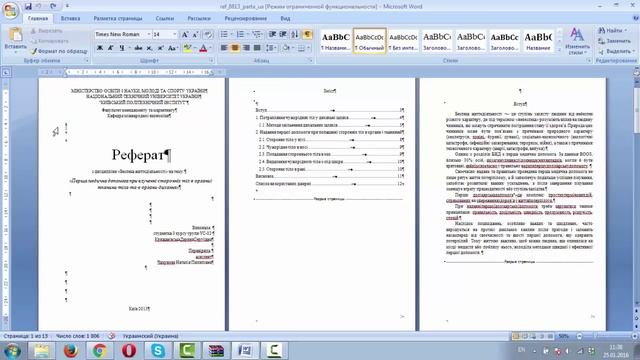Open the Times New Roman font dropdown
The height and width of the screenshot is (360, 640).
click(x=149, y=34)
